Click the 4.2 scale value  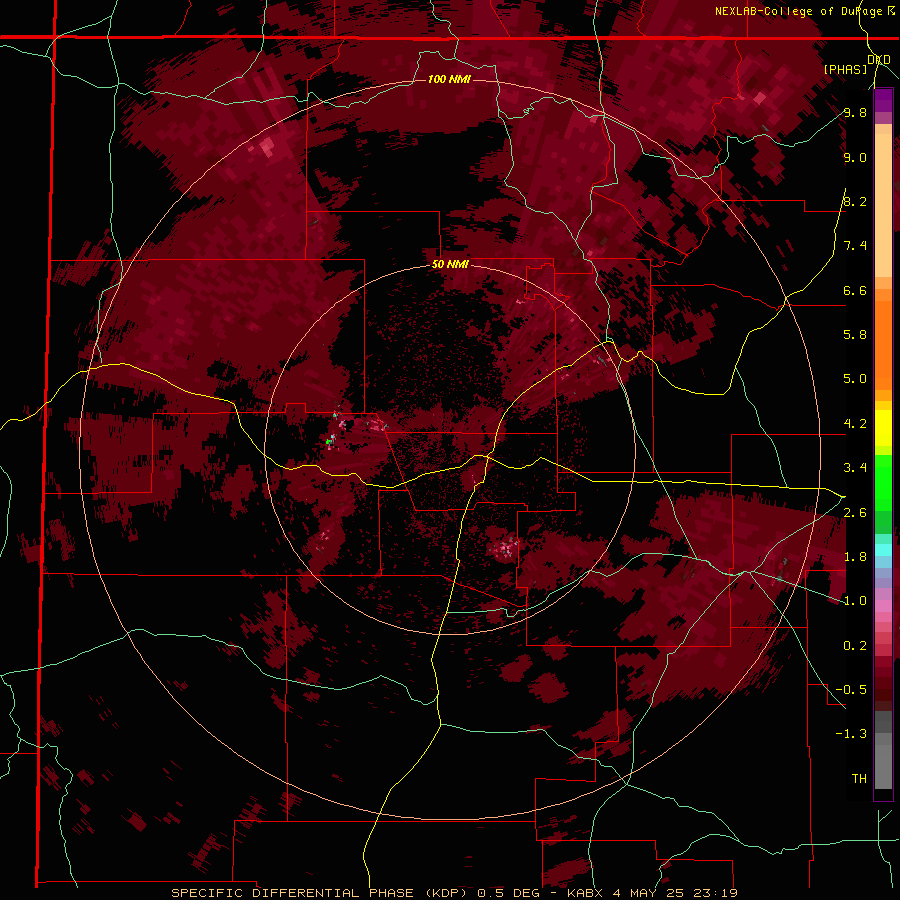pos(855,424)
